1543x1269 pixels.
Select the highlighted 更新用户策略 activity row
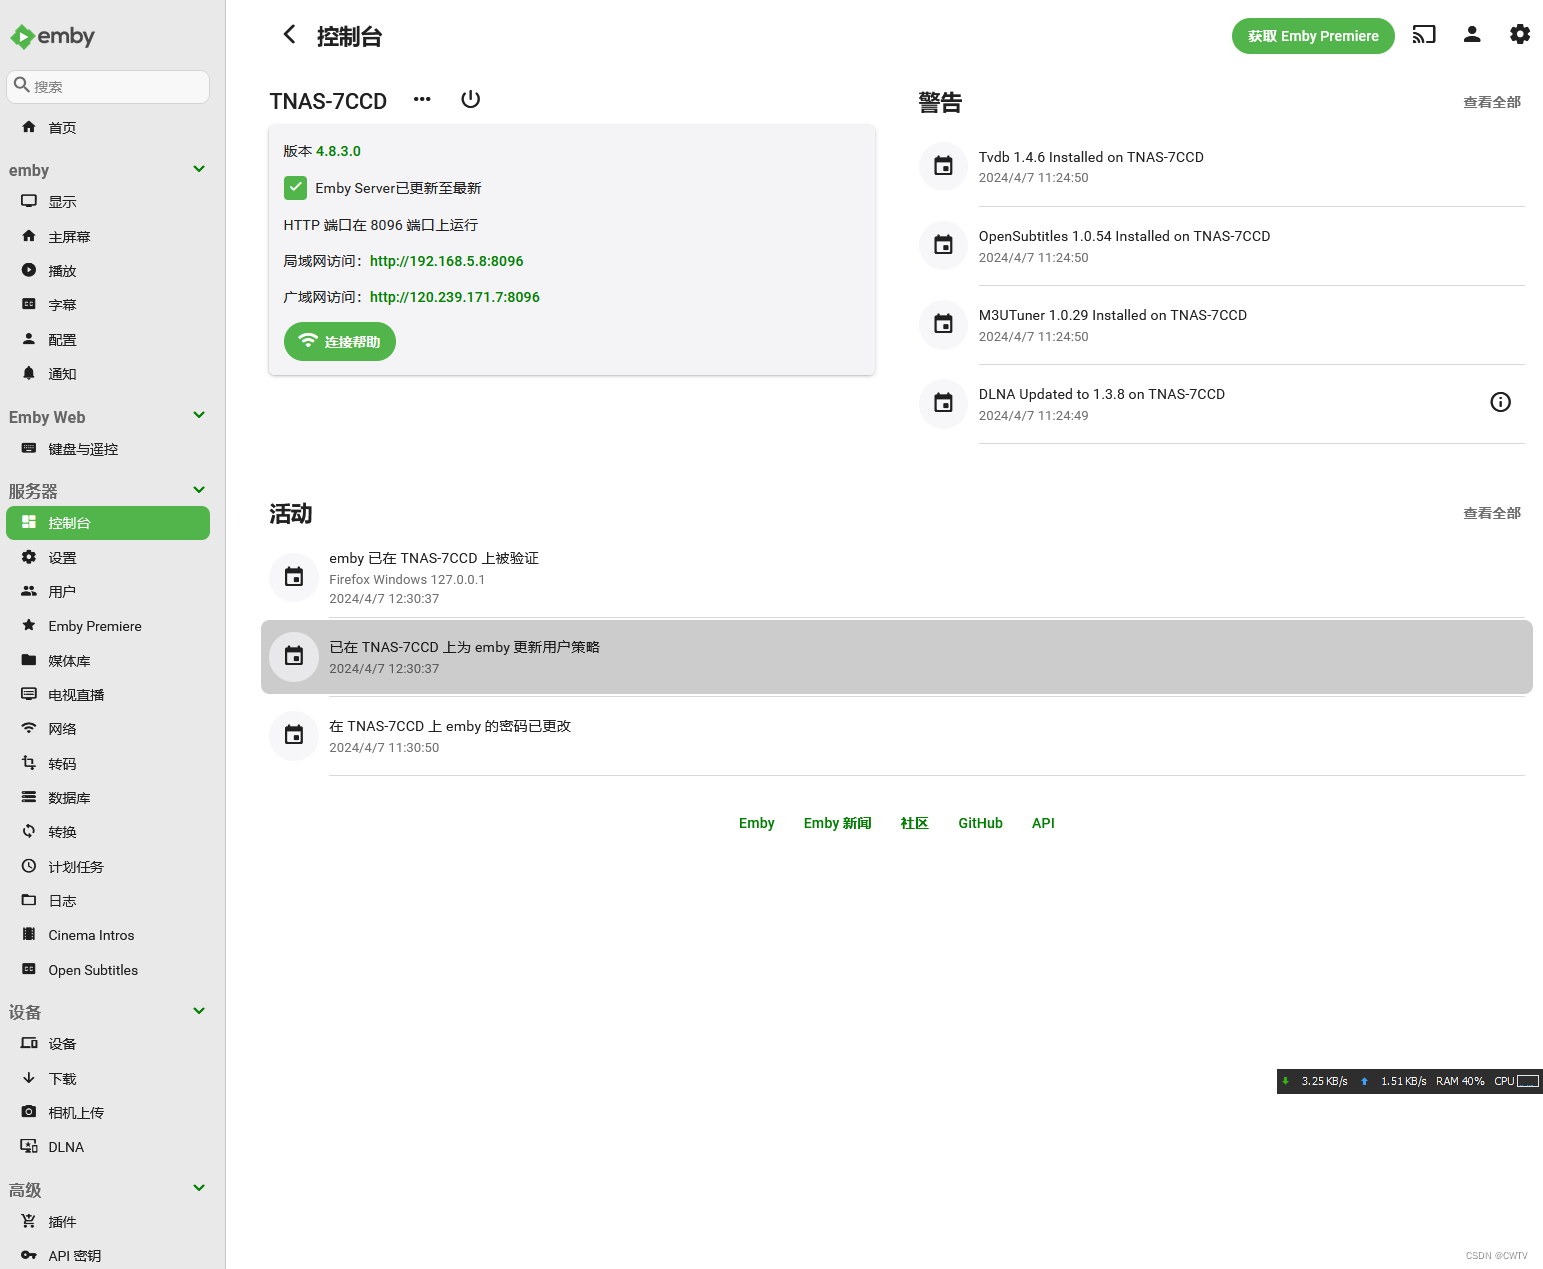point(897,657)
